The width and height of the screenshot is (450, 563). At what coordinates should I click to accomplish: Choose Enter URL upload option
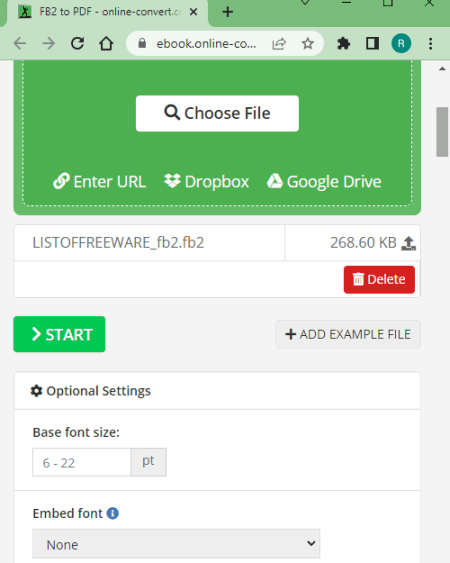[x=99, y=182]
